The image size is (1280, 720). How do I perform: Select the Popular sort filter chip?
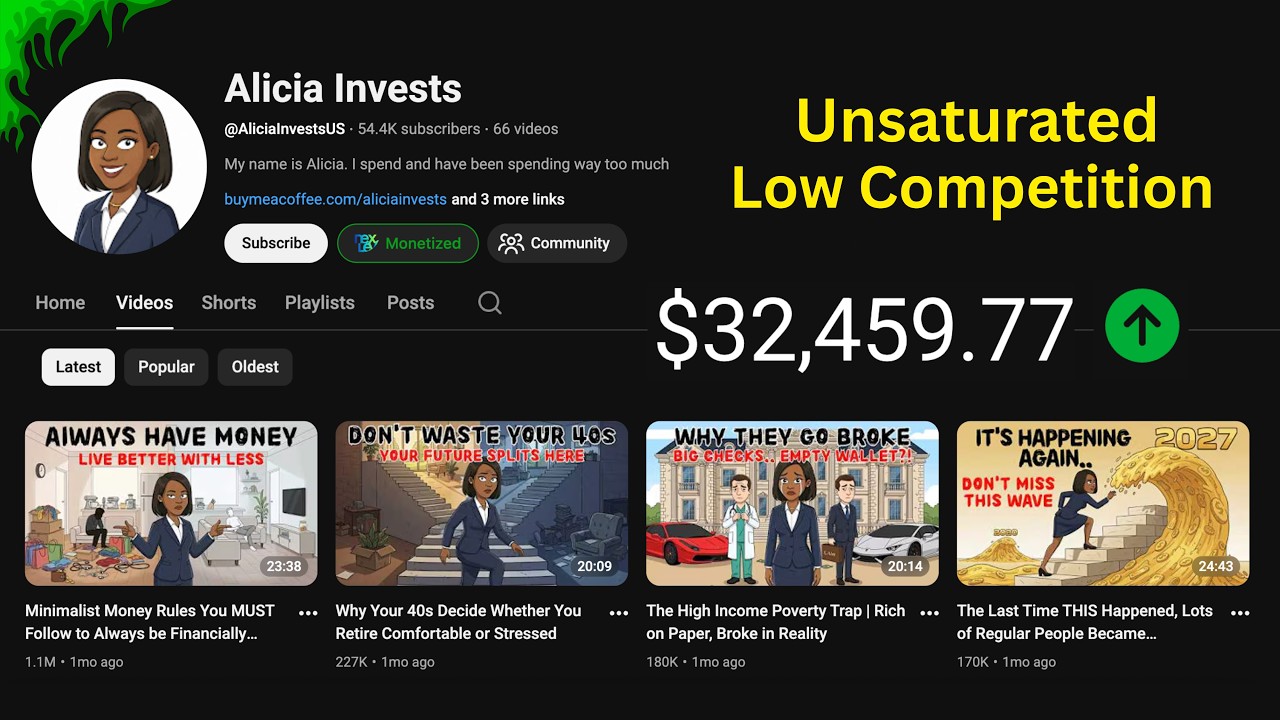point(166,367)
